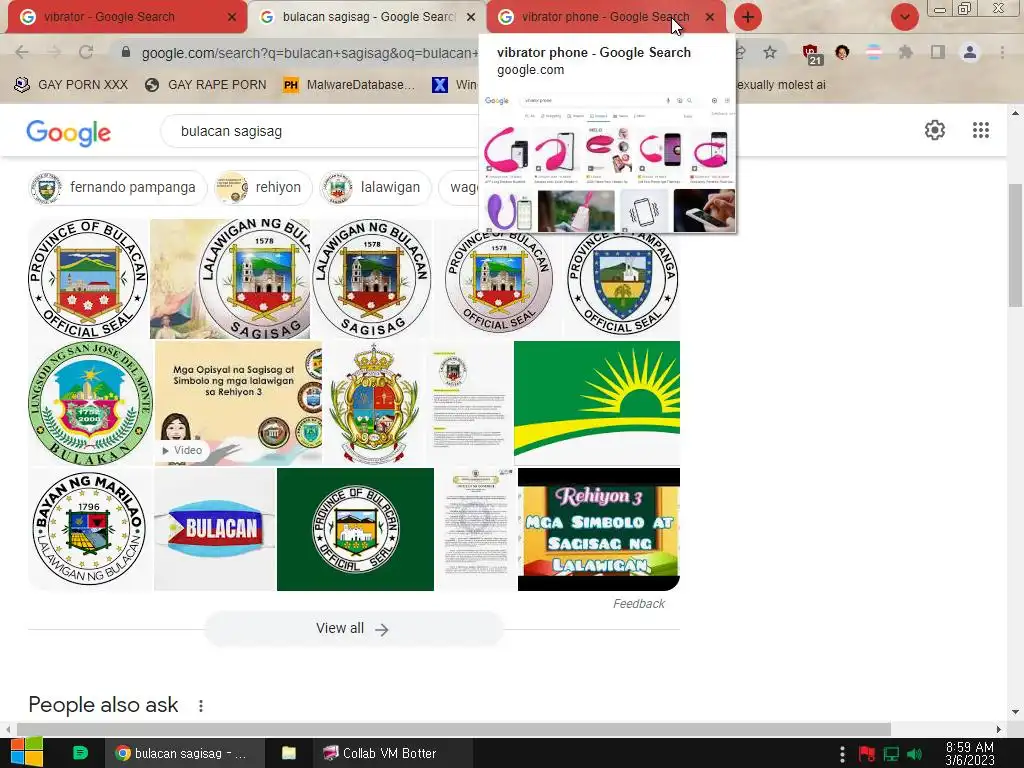Select the Chrome 'bulacan sagisag' taskbar item
The image size is (1024, 768).
pos(185,753)
